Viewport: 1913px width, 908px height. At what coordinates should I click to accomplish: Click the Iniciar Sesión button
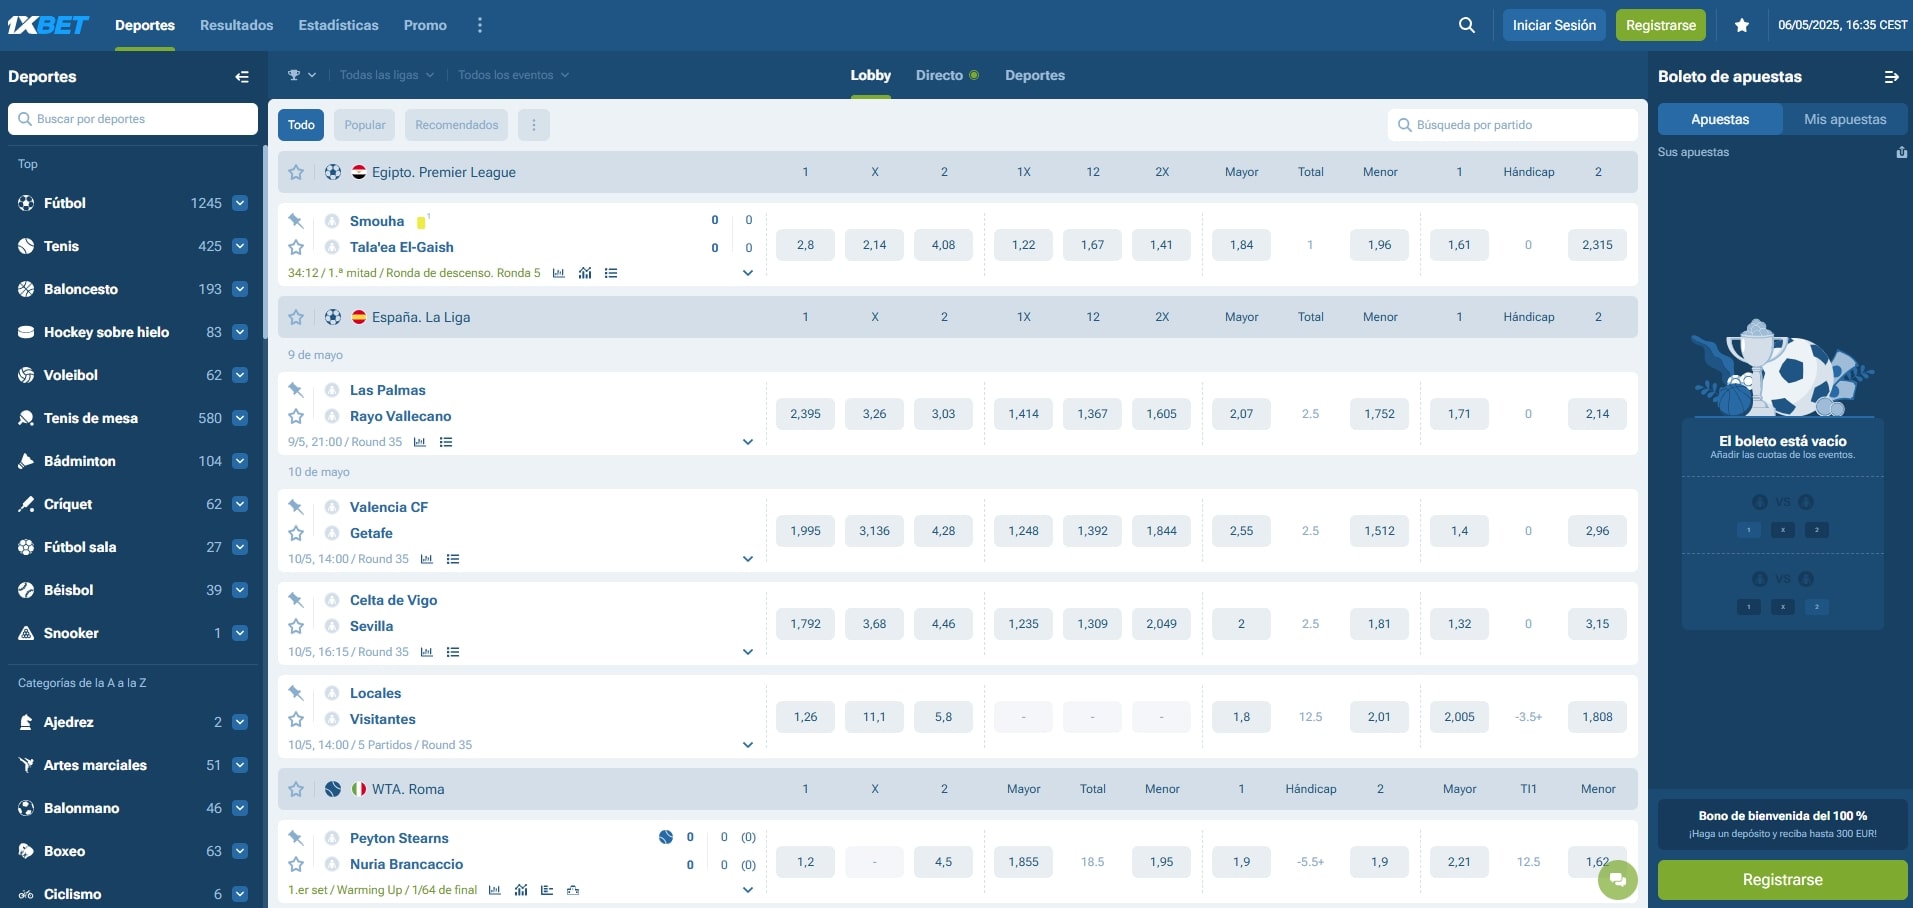tap(1553, 25)
